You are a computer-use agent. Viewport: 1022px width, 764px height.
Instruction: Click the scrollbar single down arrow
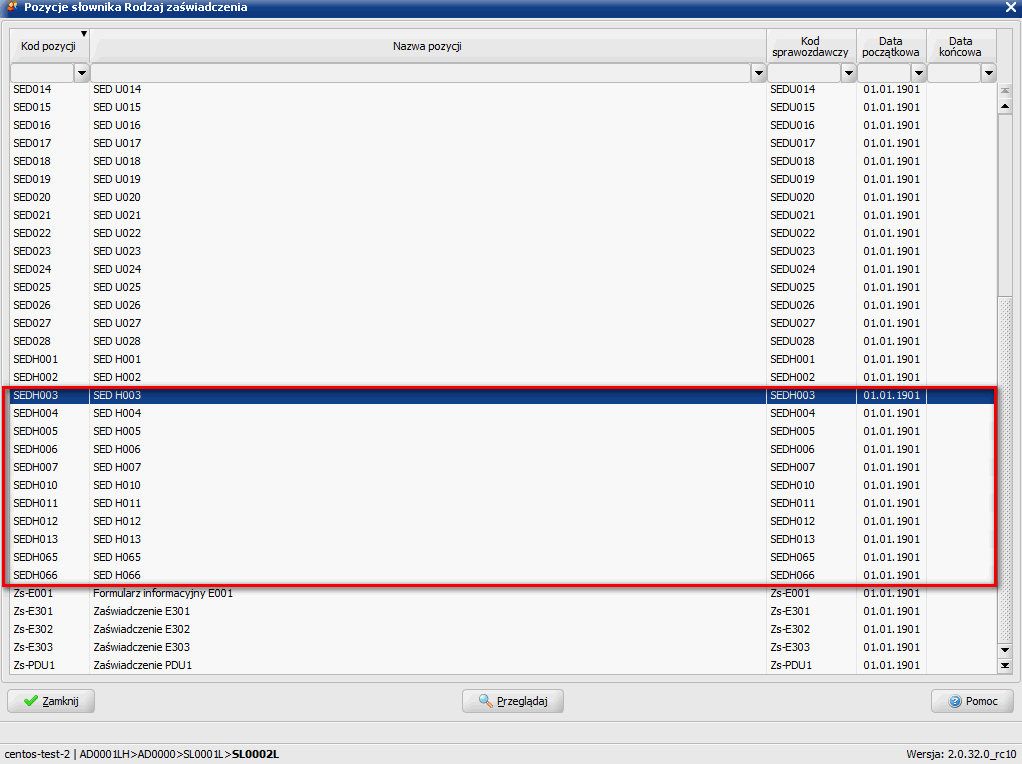pos(1005,650)
